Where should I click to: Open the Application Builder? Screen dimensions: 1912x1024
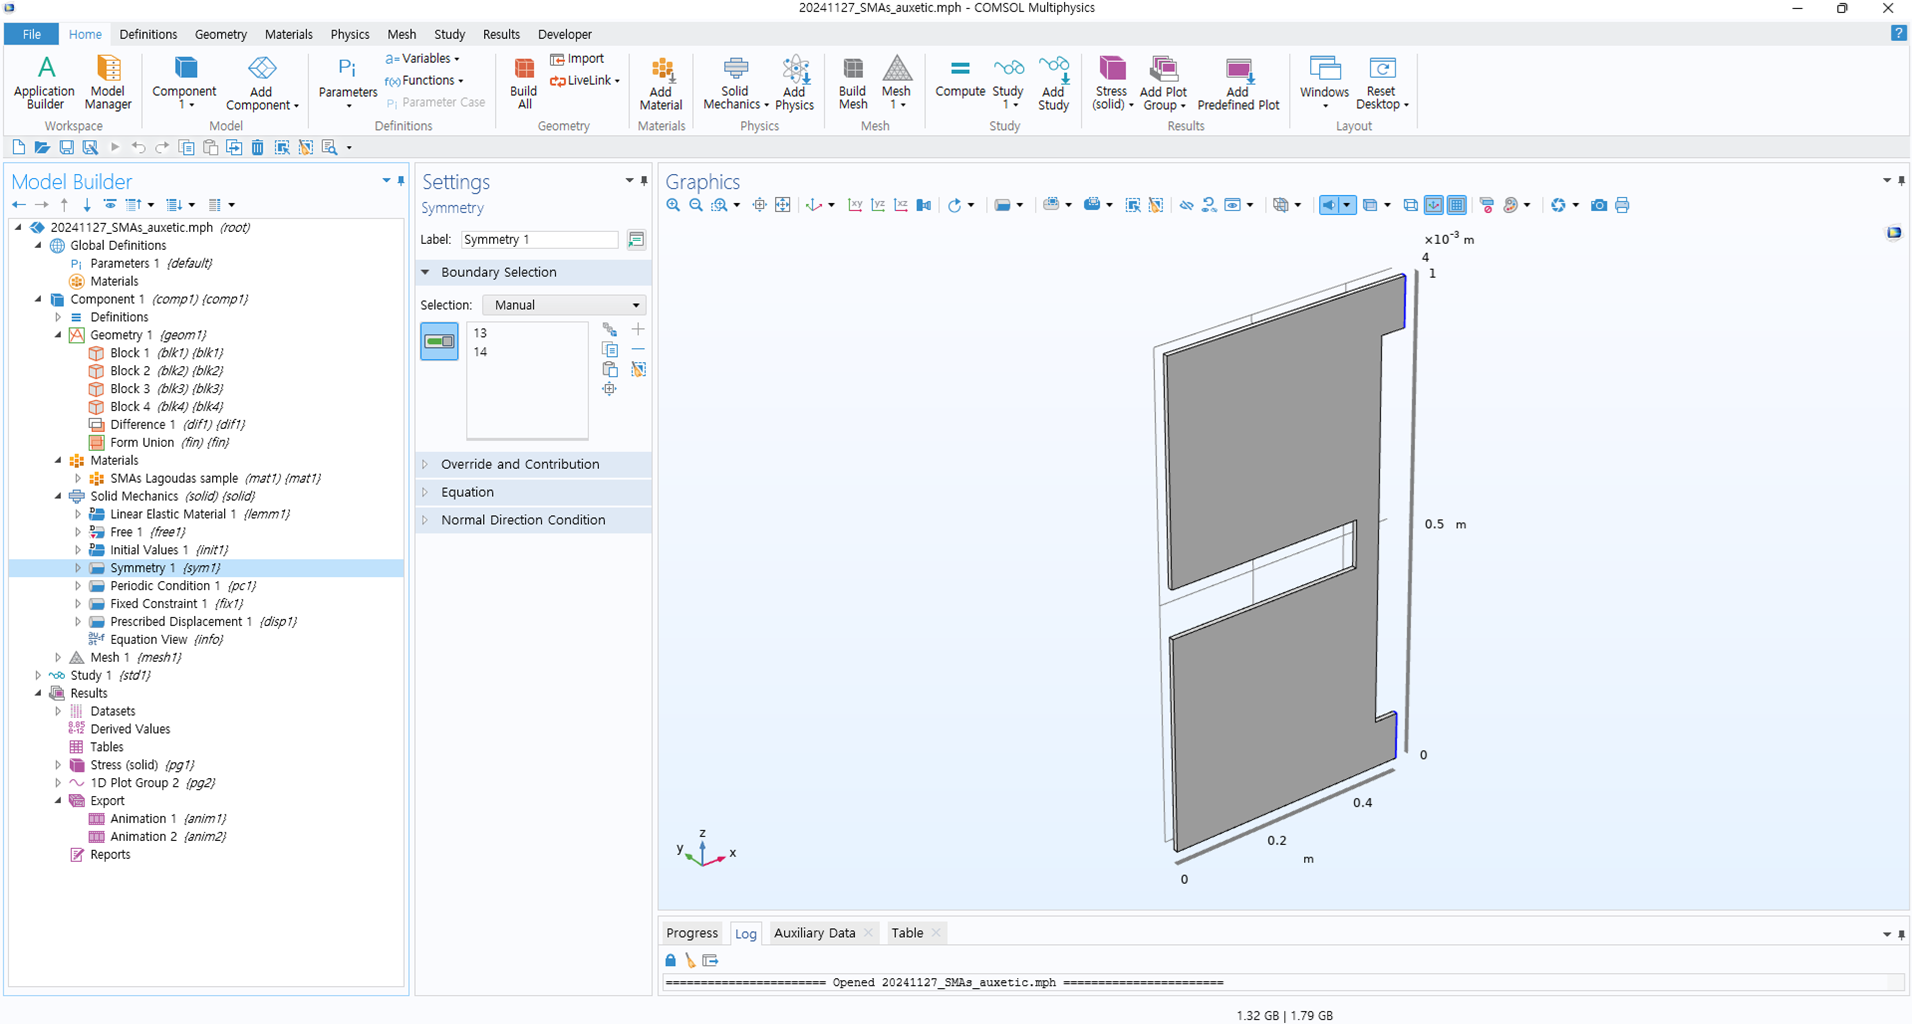44,82
